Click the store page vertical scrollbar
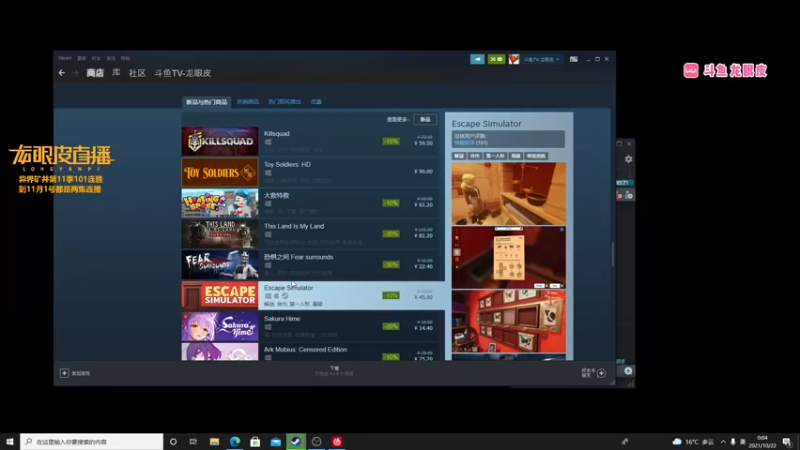 (613, 254)
